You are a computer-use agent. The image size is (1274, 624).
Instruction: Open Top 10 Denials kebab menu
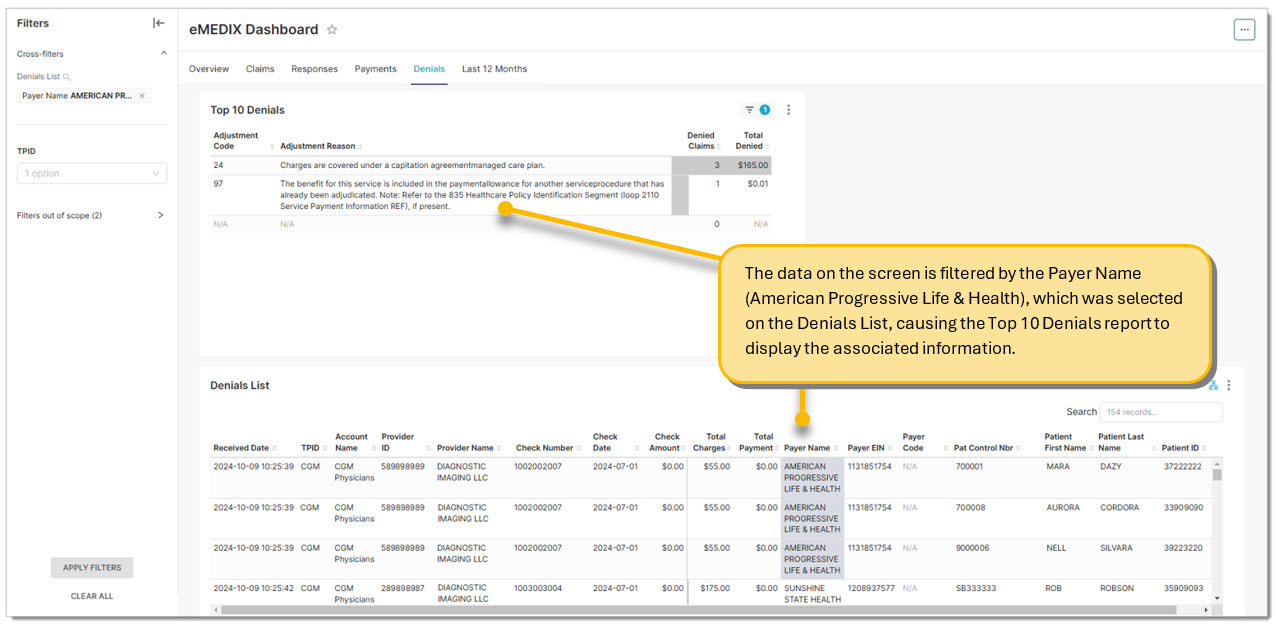[788, 110]
